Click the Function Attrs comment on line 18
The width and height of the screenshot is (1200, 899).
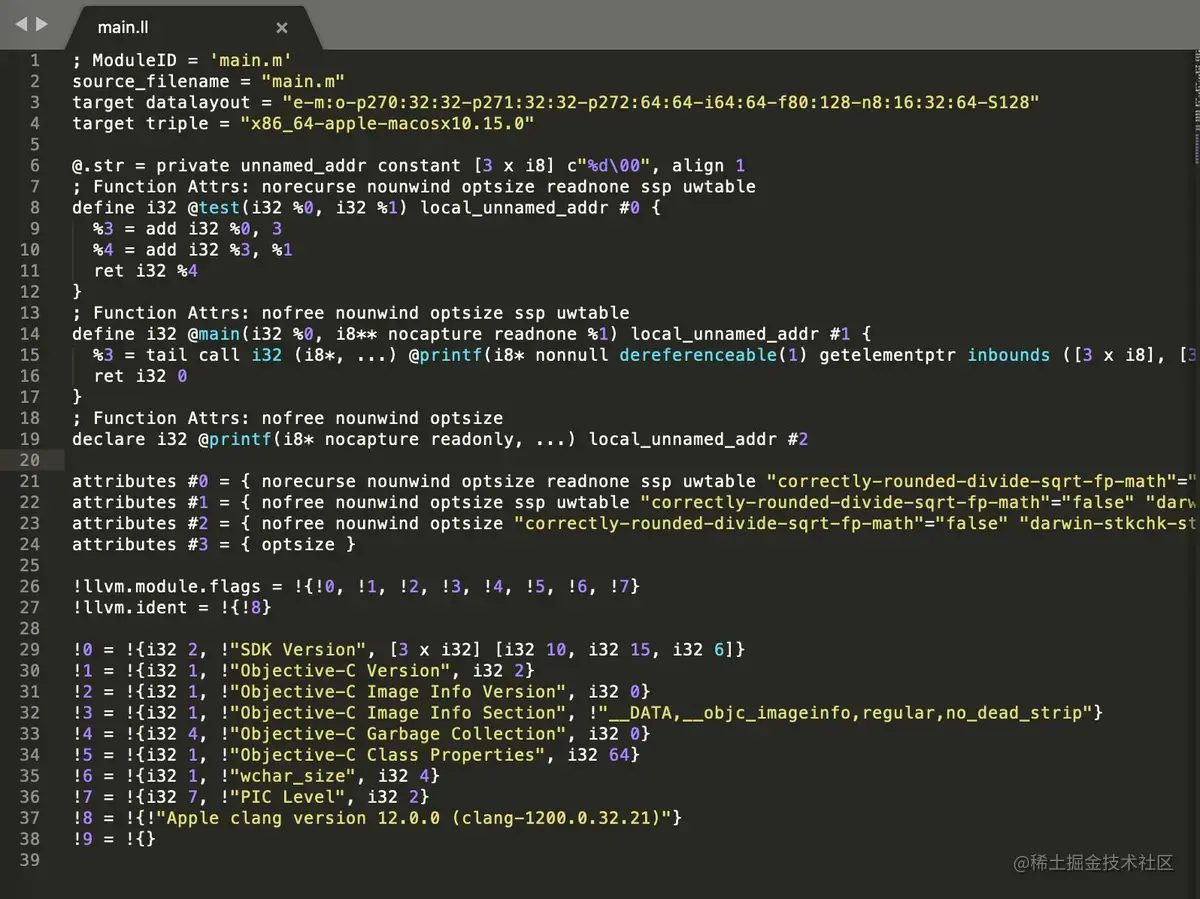[287, 418]
